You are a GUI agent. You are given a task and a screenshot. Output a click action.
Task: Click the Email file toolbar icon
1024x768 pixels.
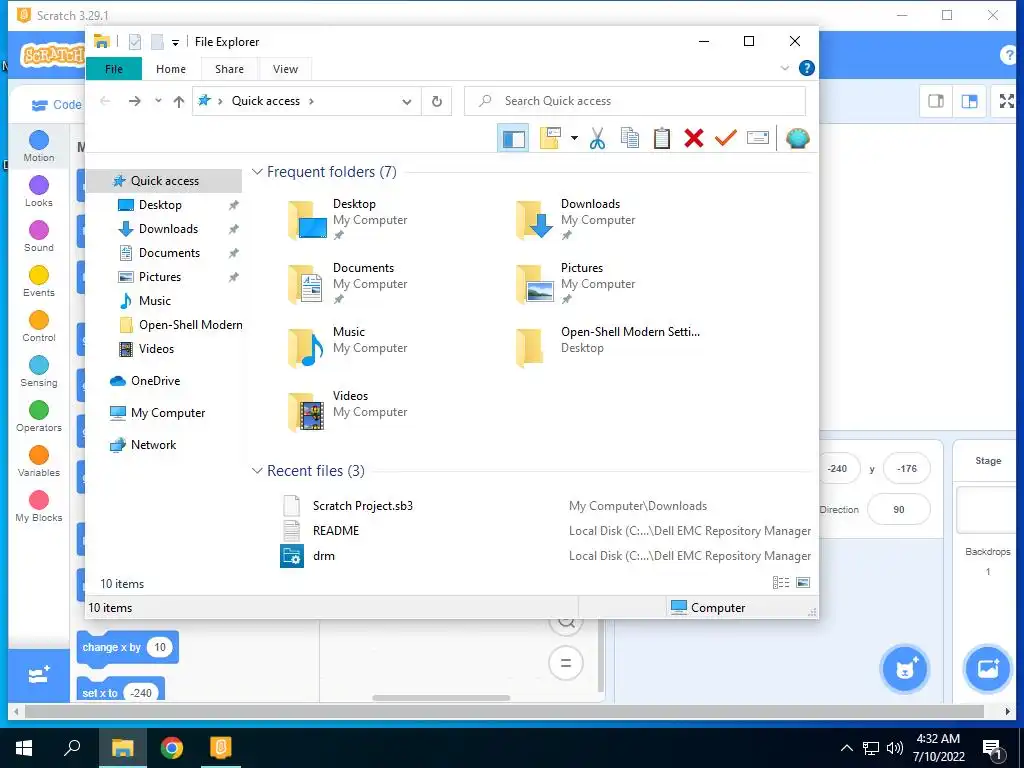(x=758, y=138)
